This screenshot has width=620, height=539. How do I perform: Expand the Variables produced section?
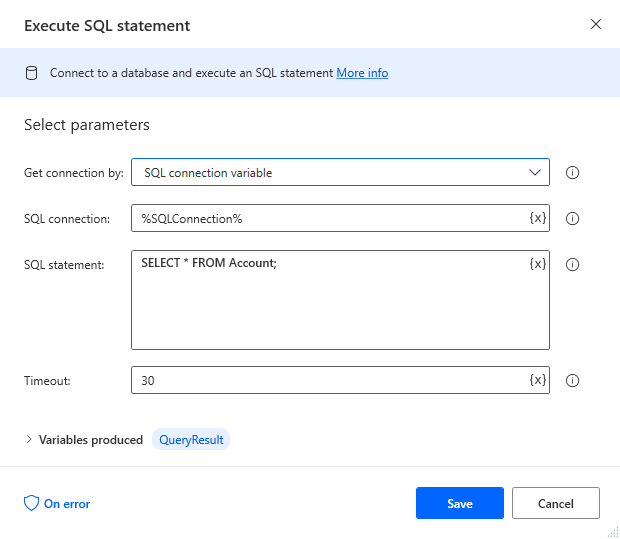point(29,439)
